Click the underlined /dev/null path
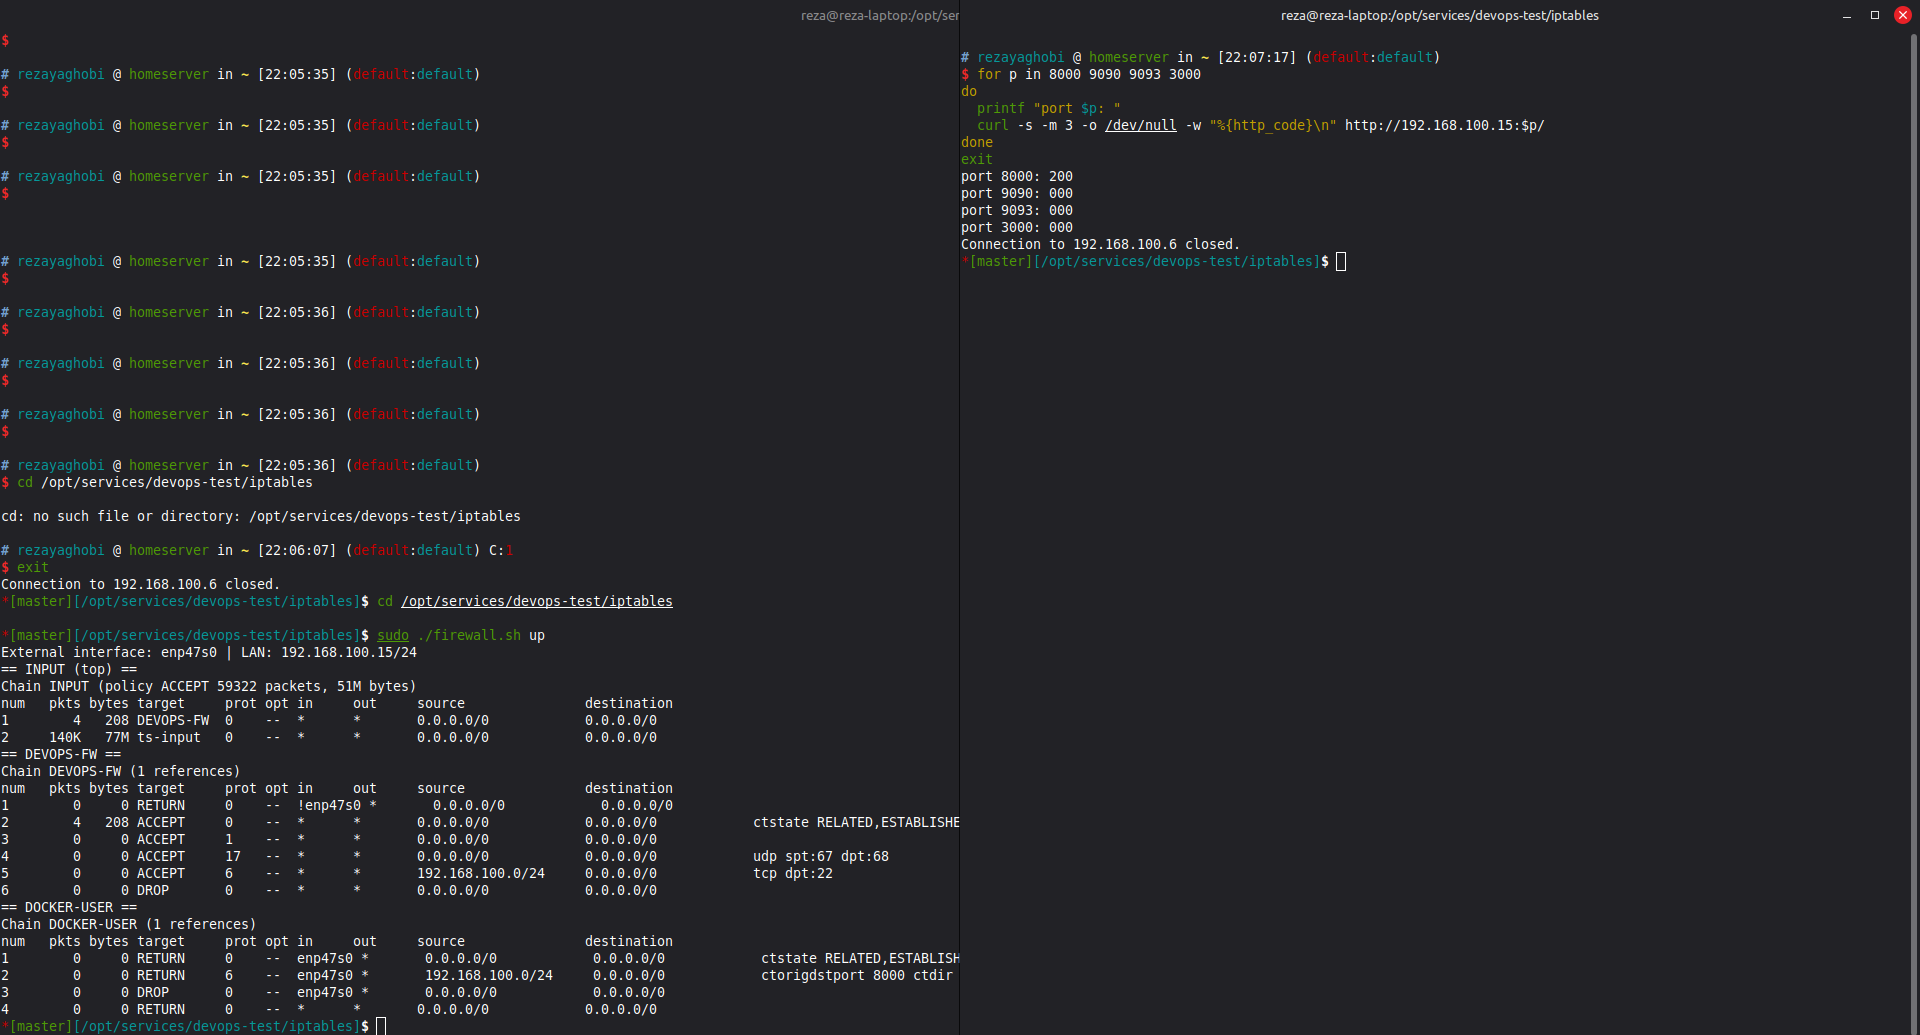The height and width of the screenshot is (1035, 1920). coord(1141,125)
